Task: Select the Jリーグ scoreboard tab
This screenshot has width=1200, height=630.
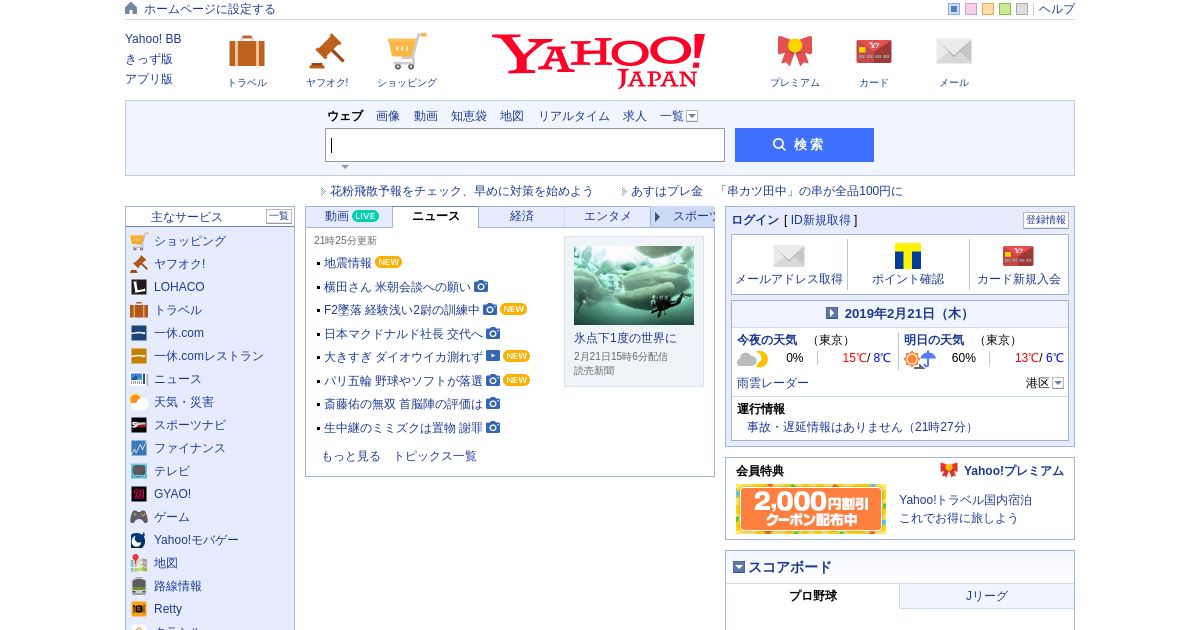Action: tap(987, 596)
